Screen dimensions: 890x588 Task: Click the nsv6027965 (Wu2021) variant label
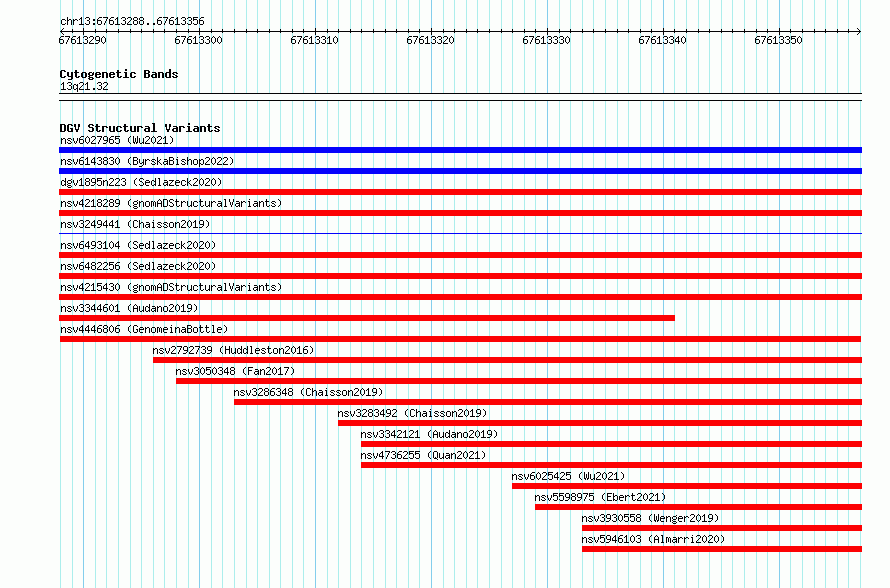pos(117,140)
